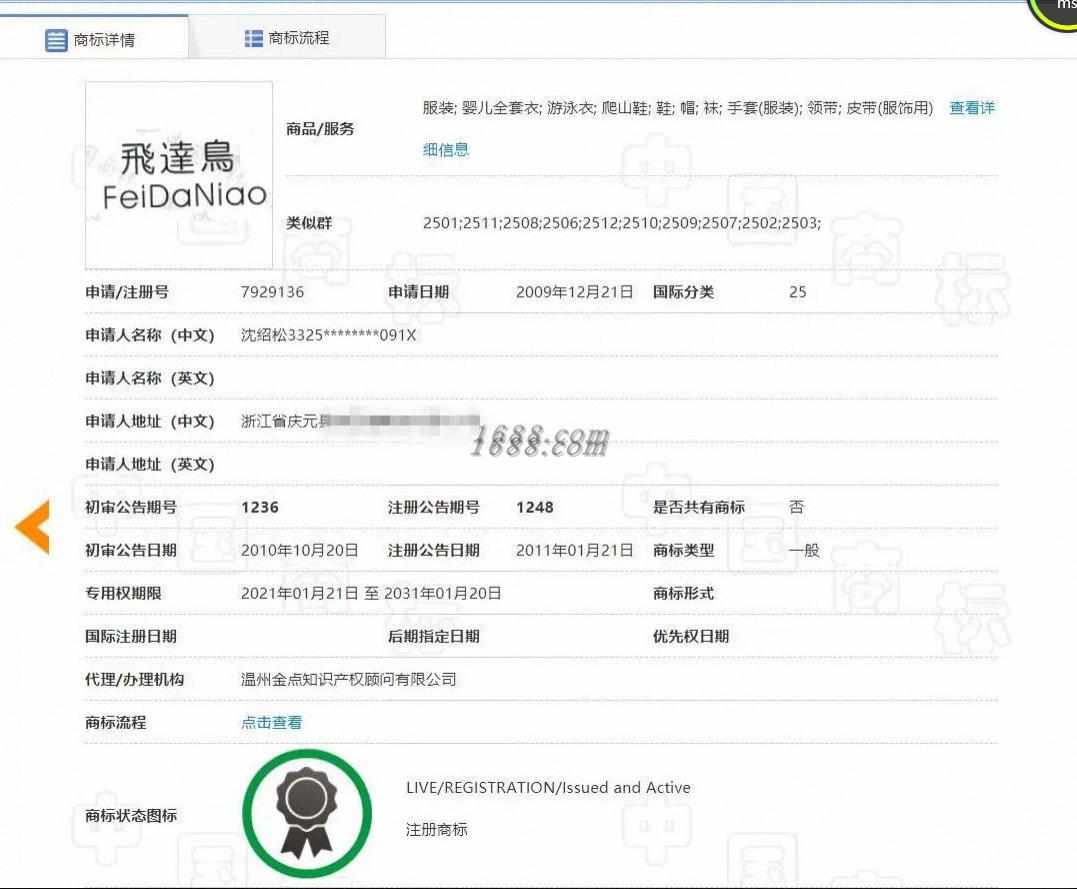Open the 查看详细信息 link
This screenshot has height=889, width=1077.
972,108
